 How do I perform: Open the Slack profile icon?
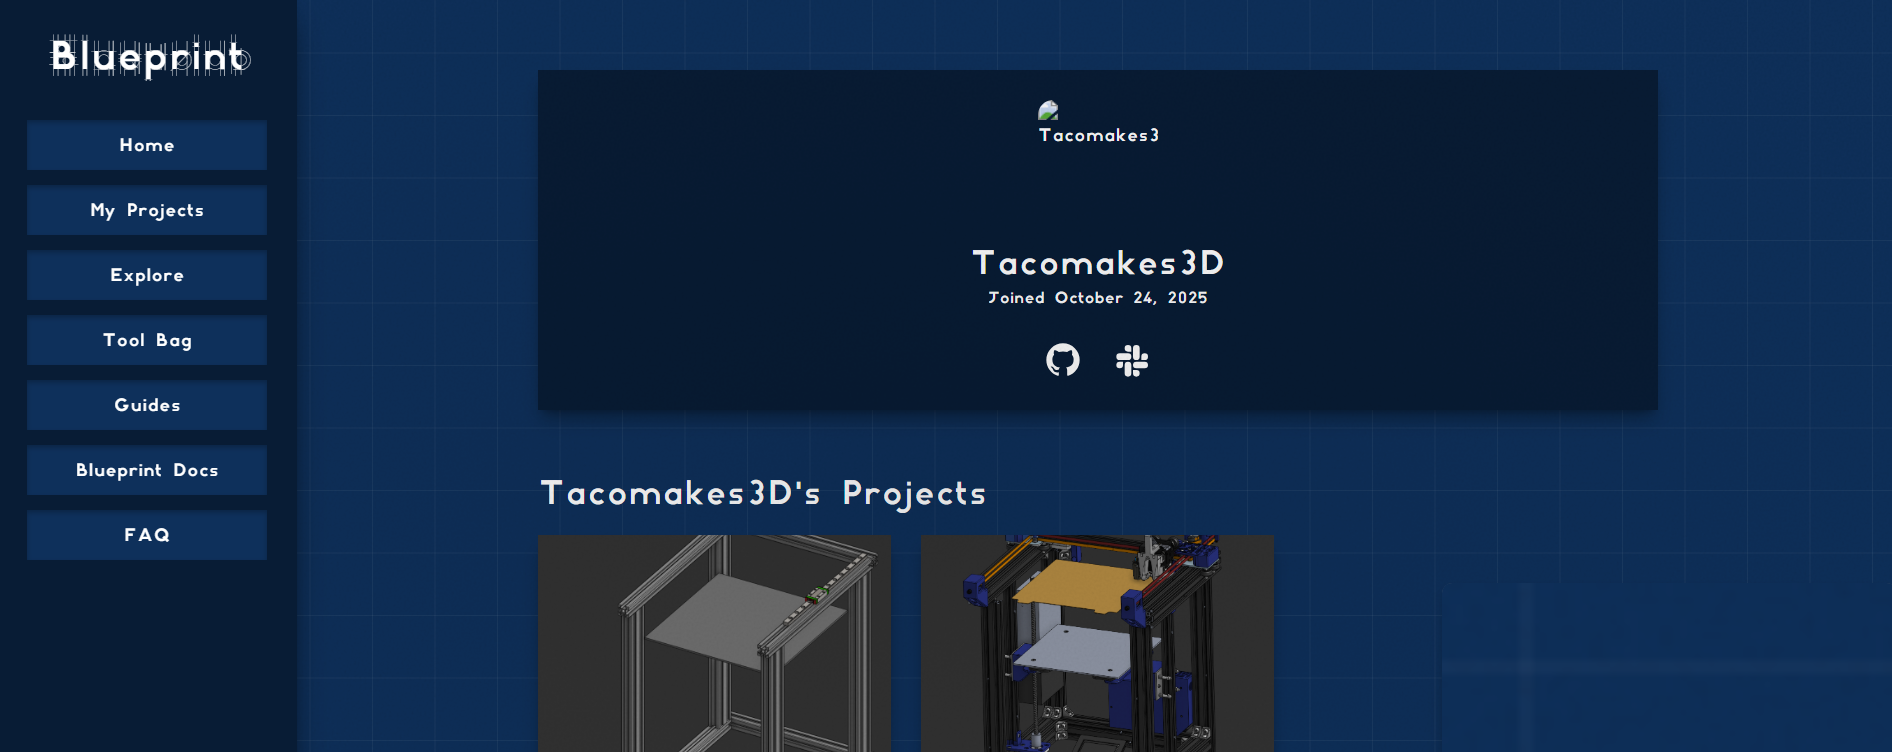pyautogui.click(x=1132, y=360)
